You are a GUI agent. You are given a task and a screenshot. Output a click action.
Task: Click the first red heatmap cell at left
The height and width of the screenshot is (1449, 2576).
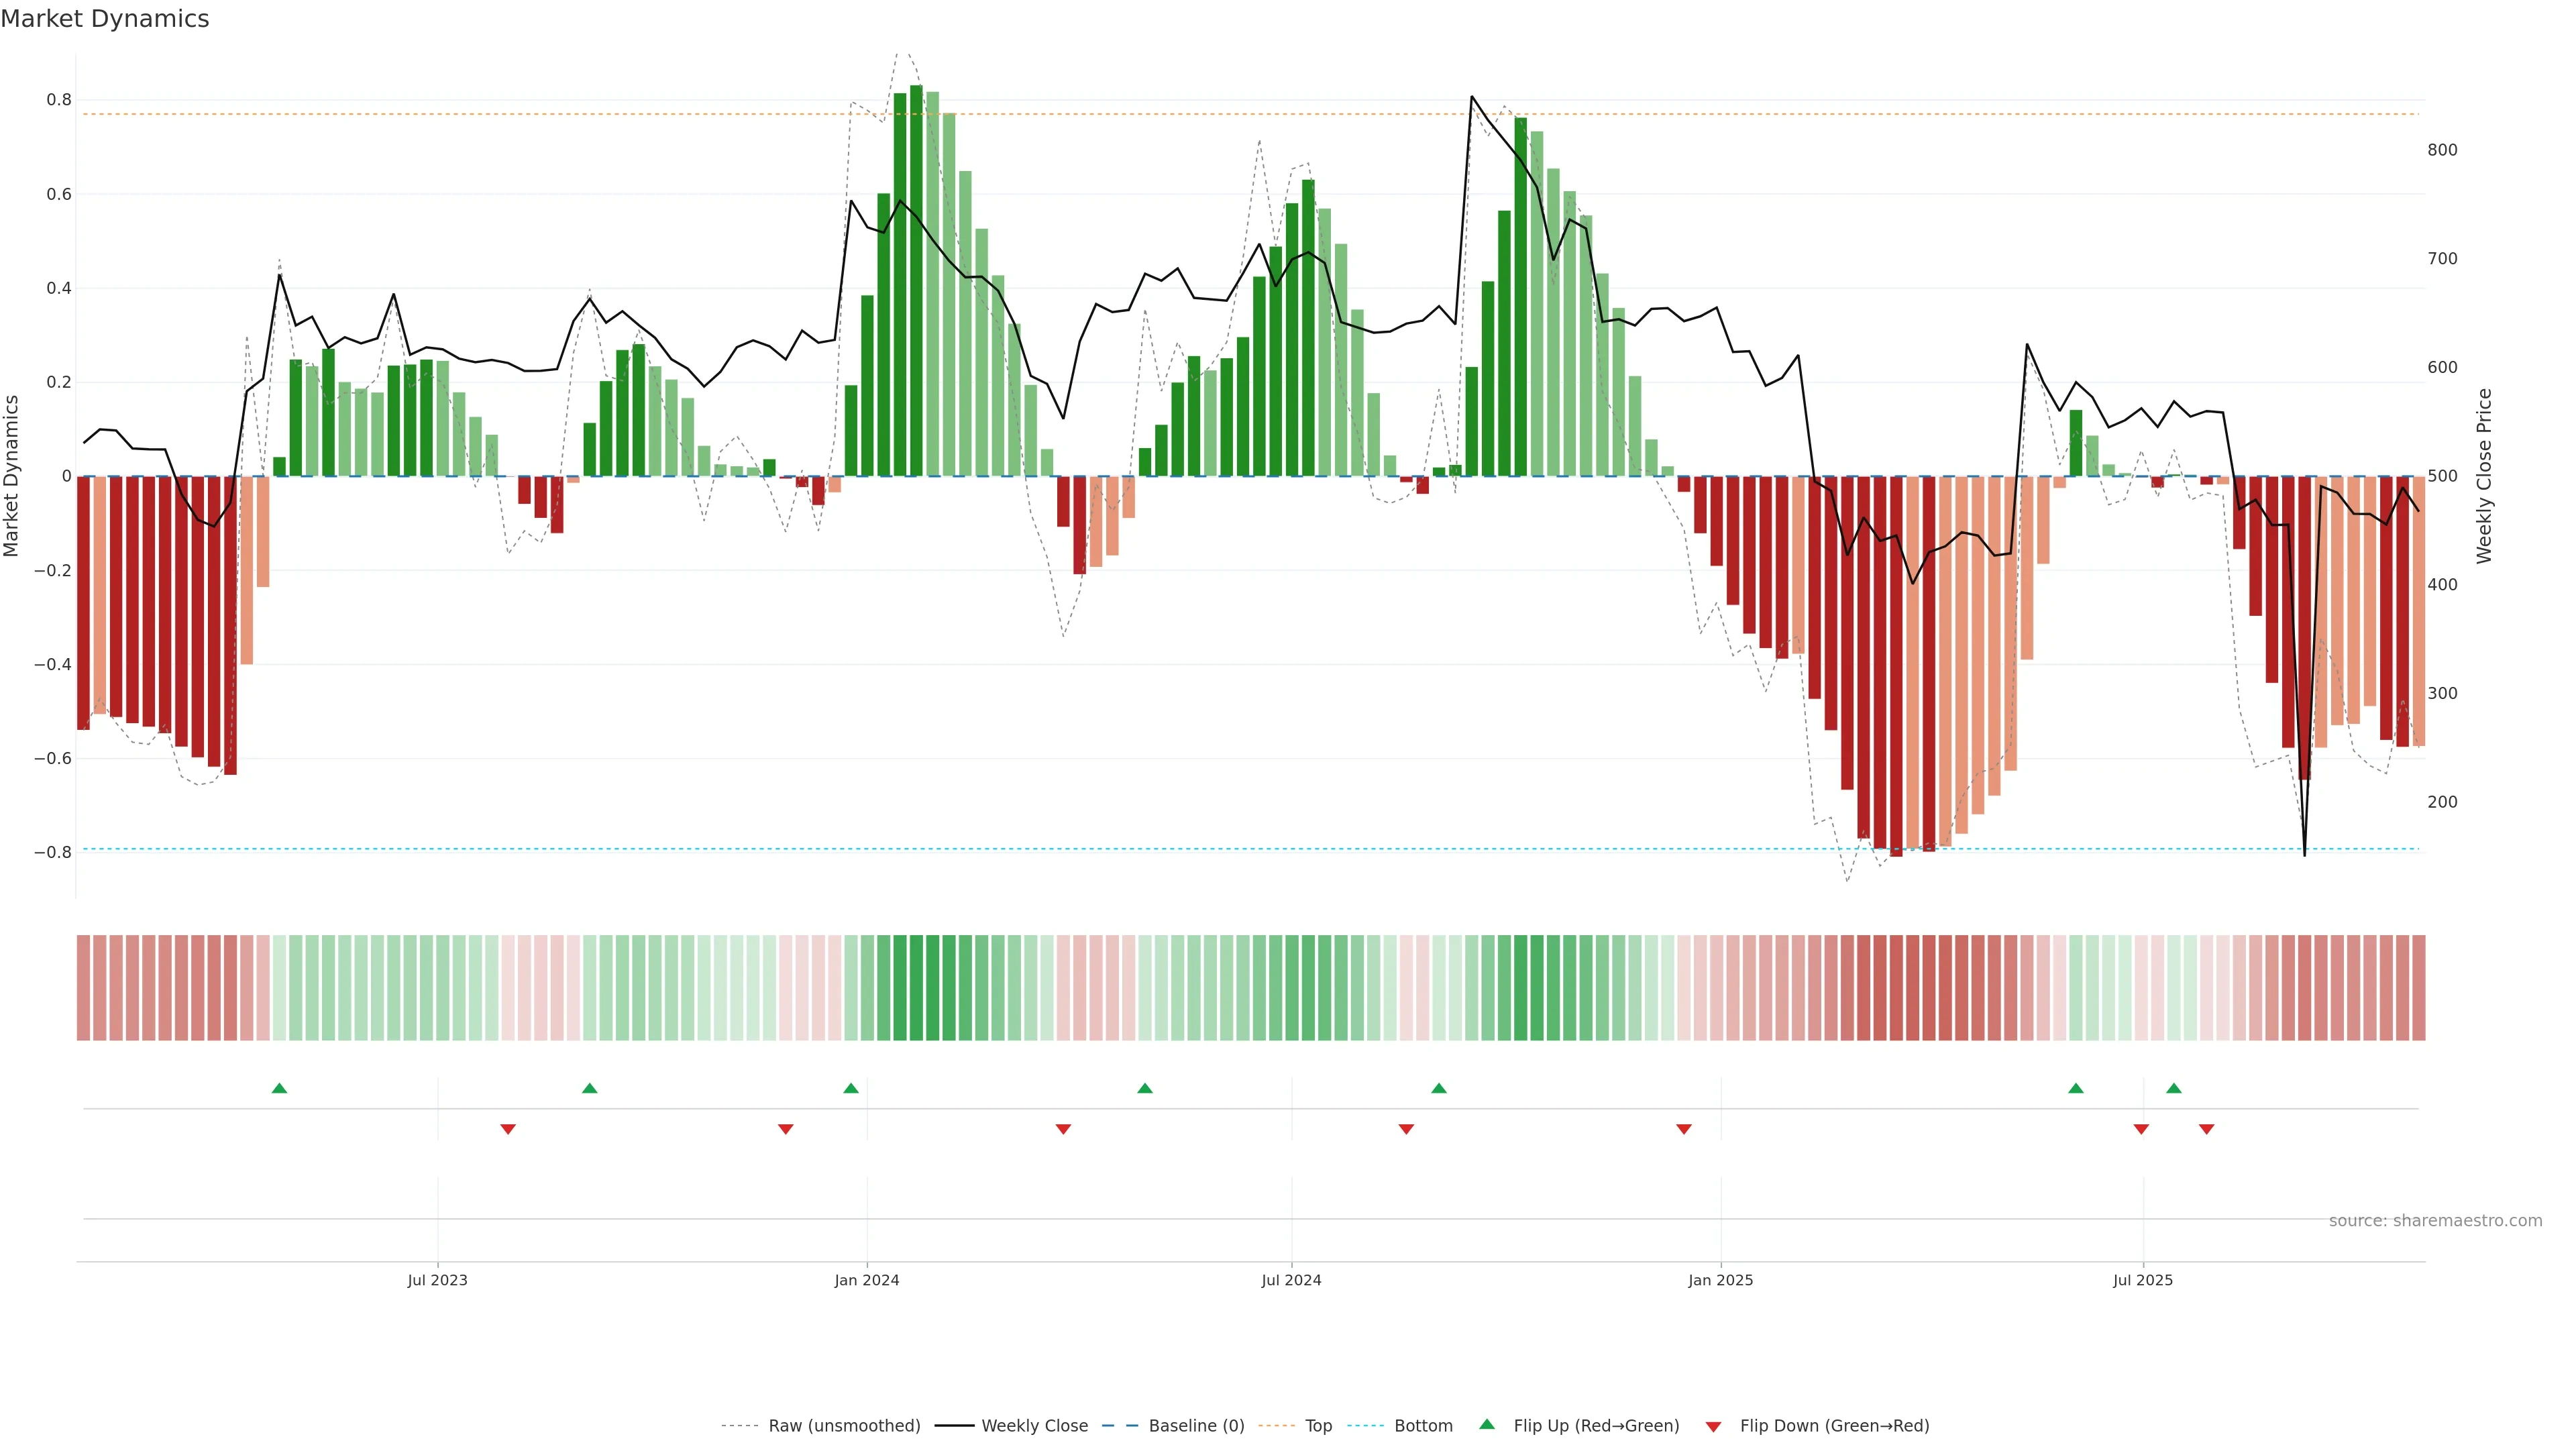coord(84,987)
